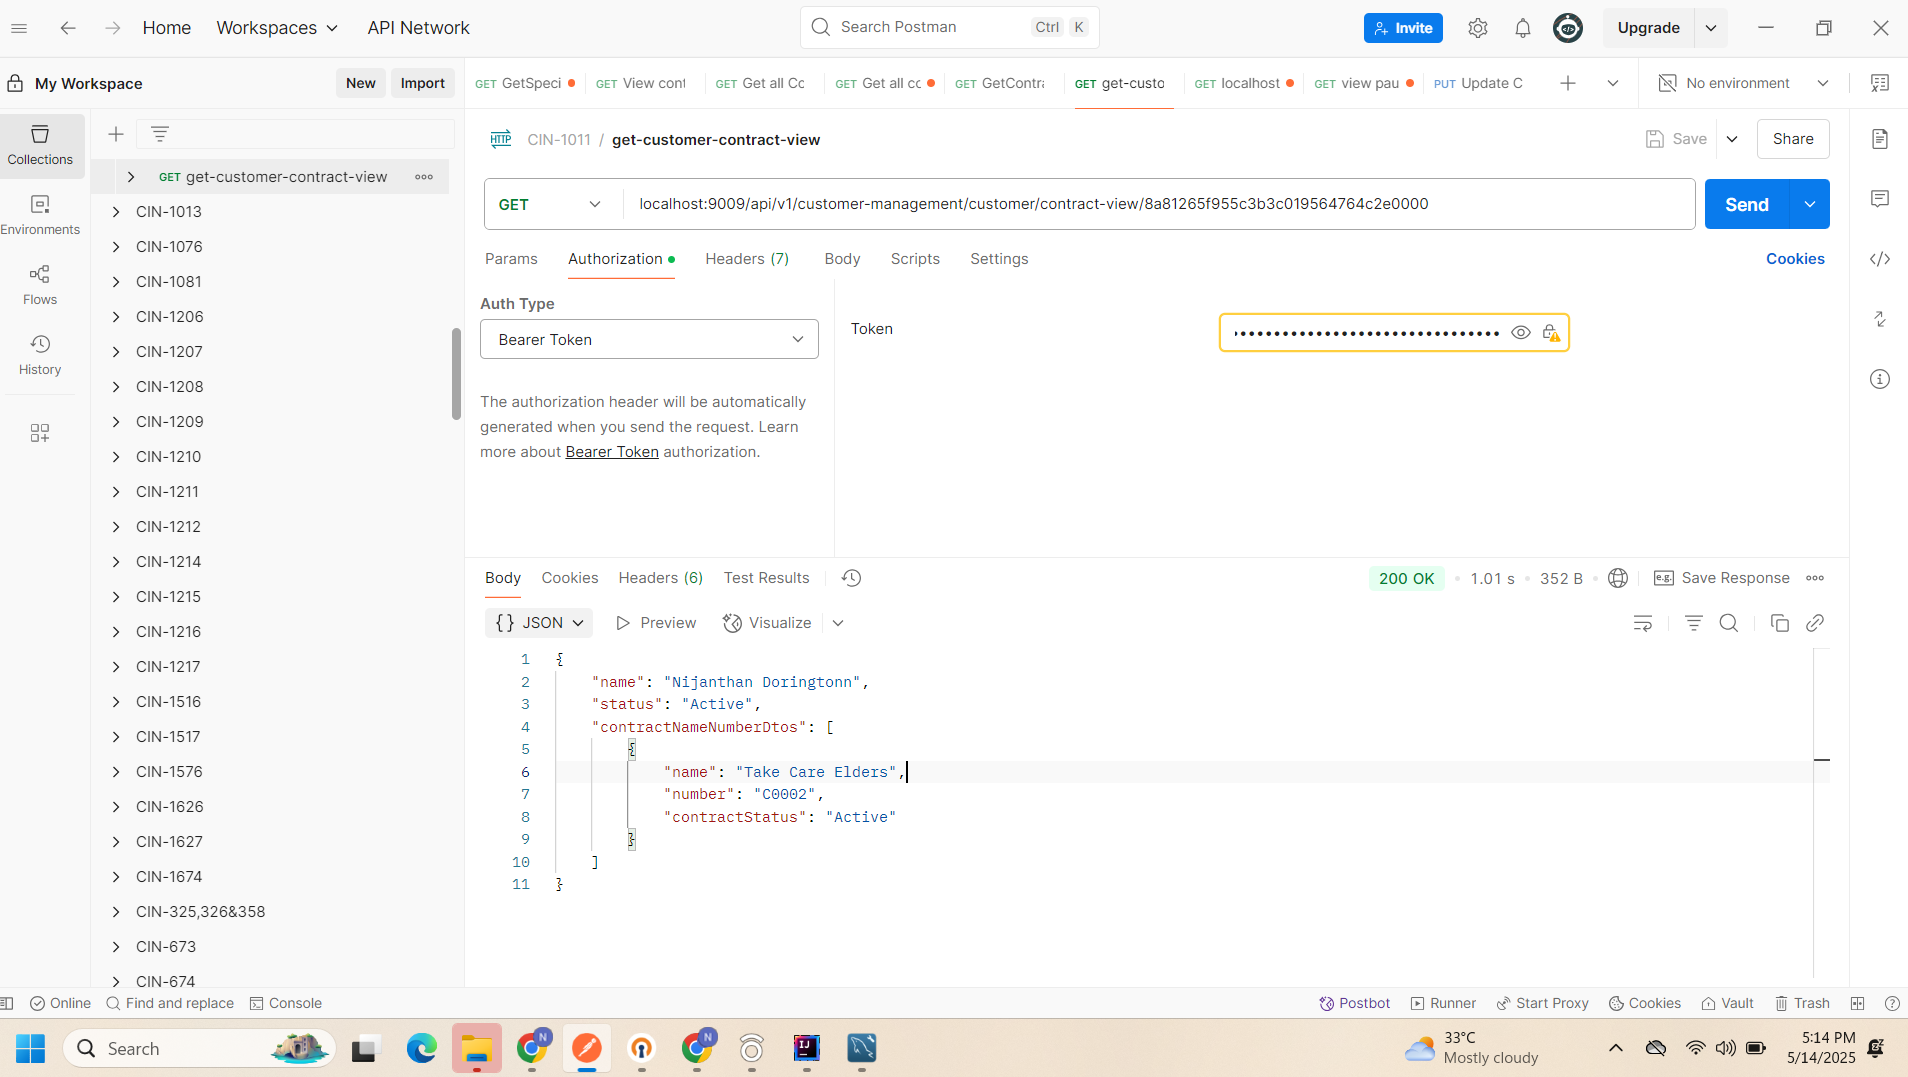Open the Flows sidebar panel
Image resolution: width=1908 pixels, height=1077 pixels.
40,285
